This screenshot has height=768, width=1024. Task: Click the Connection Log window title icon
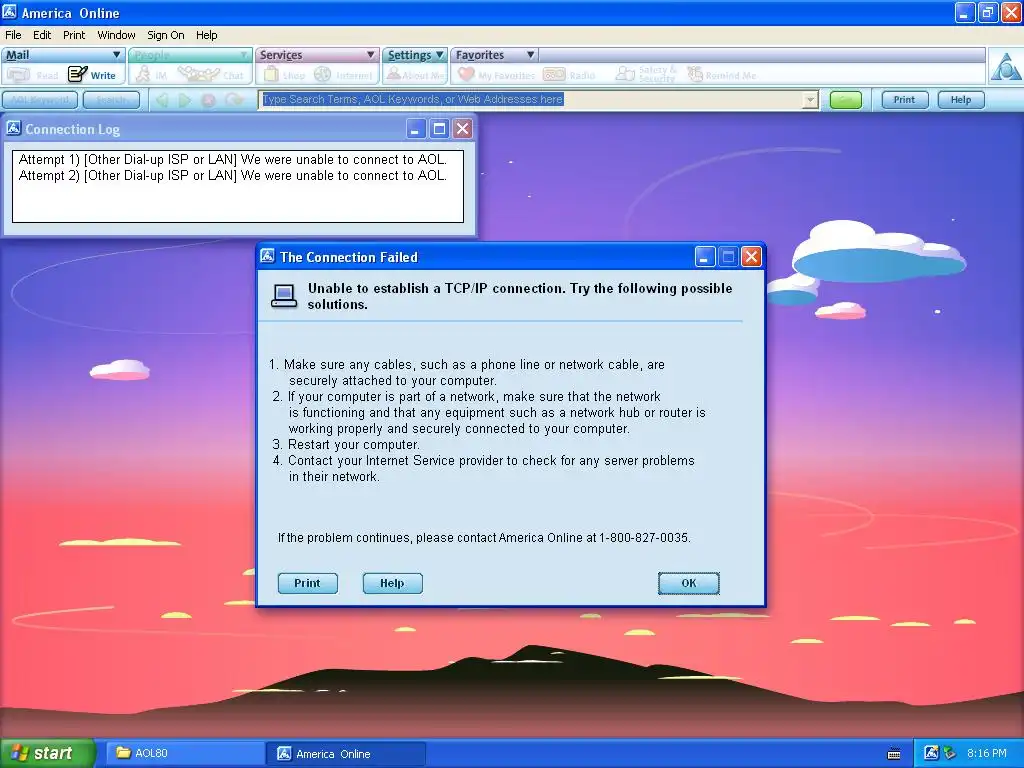14,128
